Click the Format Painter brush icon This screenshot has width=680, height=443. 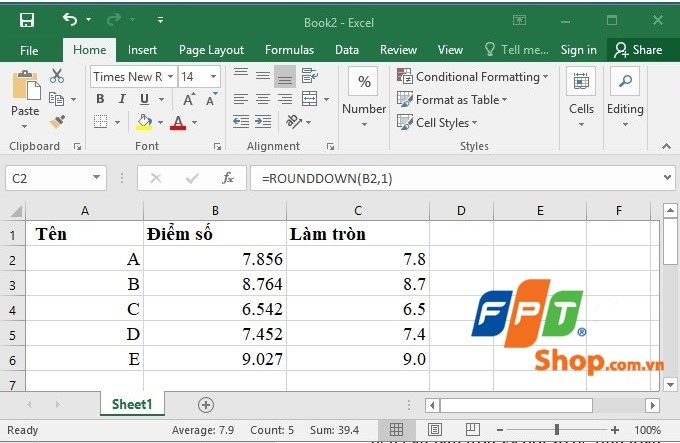tap(57, 122)
